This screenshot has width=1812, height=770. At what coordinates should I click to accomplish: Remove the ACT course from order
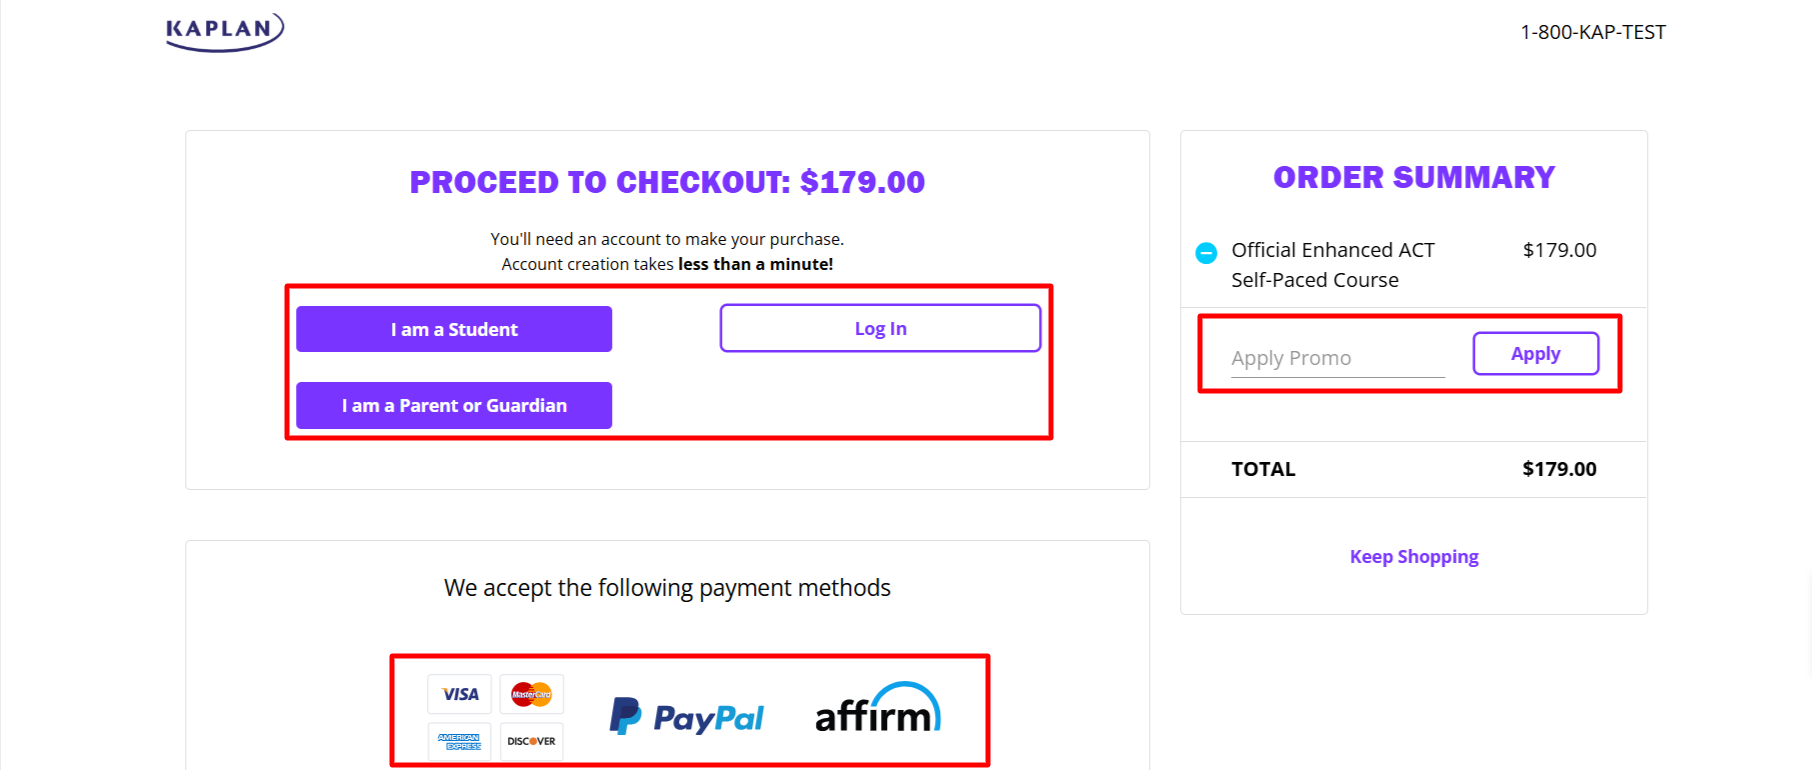coord(1206,253)
